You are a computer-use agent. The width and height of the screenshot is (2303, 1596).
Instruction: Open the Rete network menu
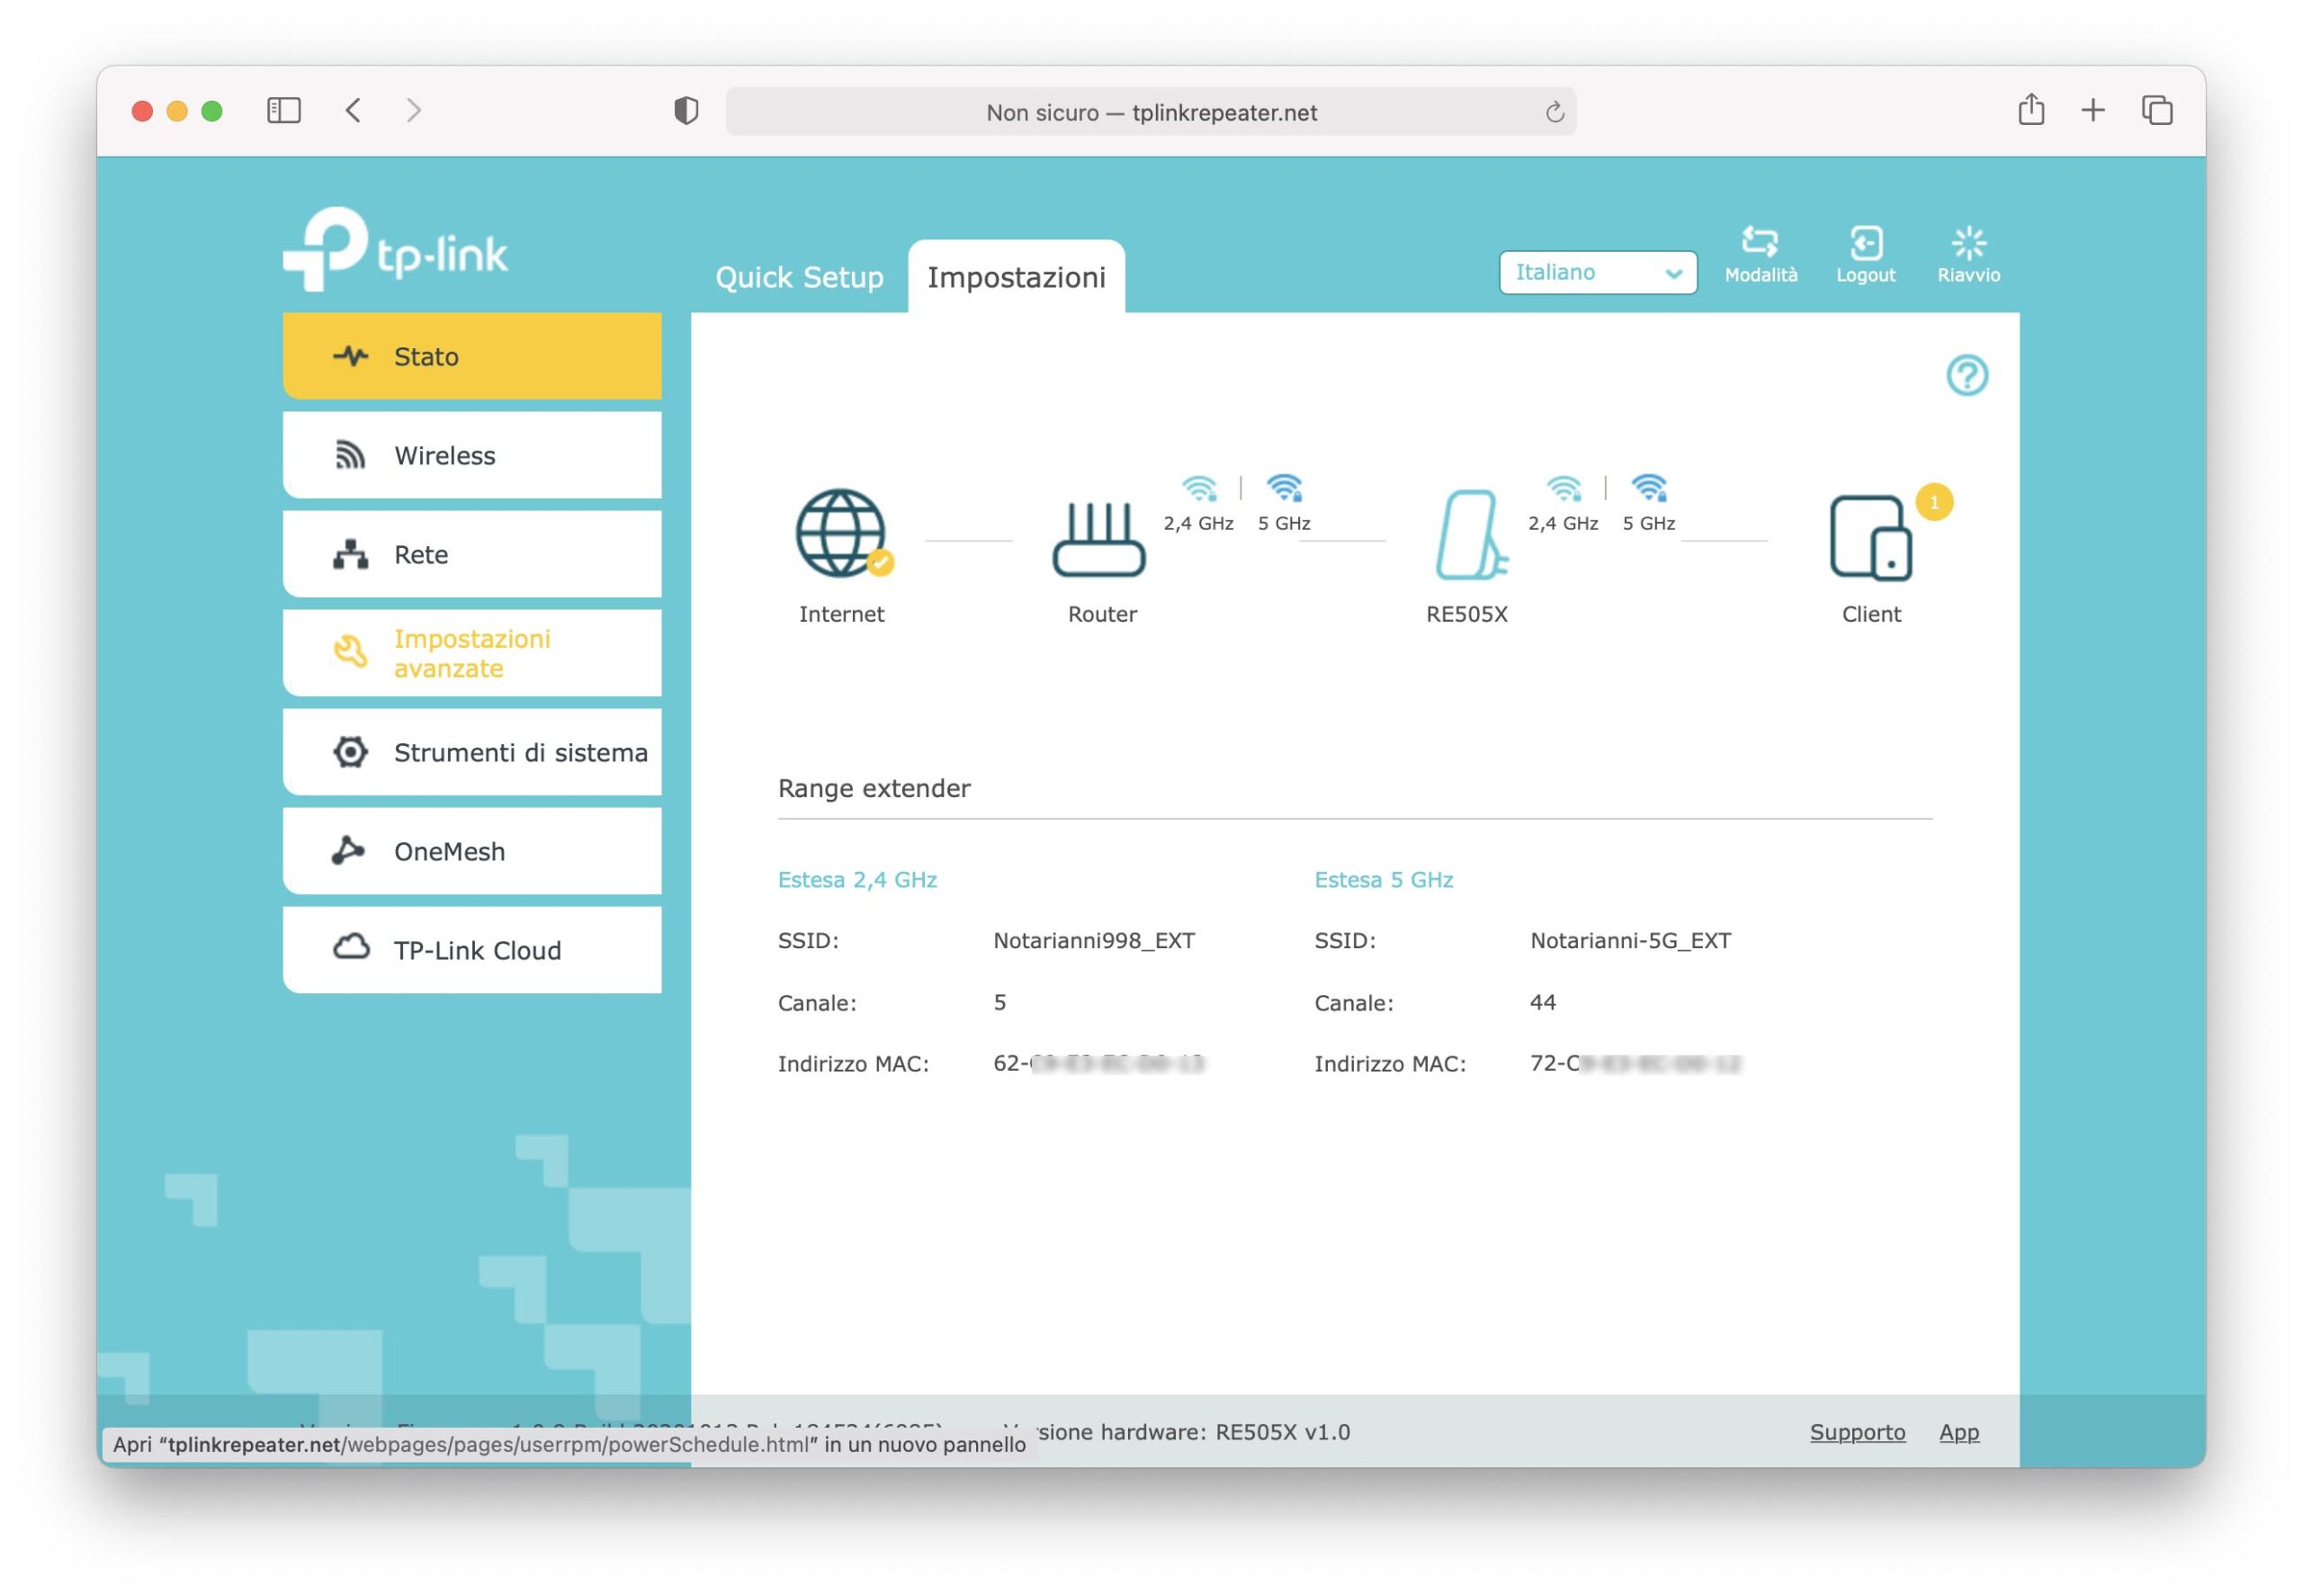[472, 555]
